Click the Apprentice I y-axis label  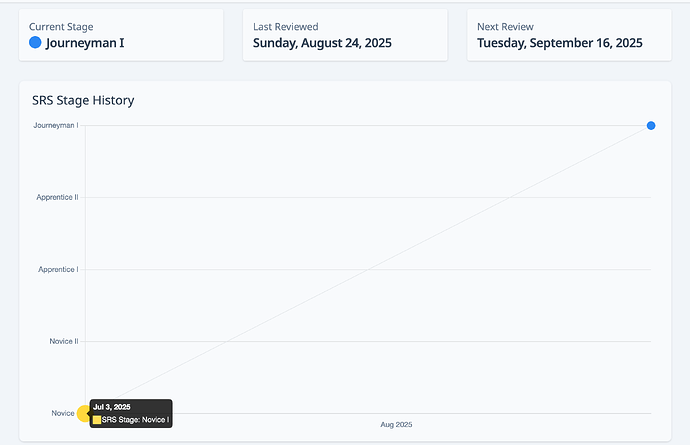click(x=58, y=269)
